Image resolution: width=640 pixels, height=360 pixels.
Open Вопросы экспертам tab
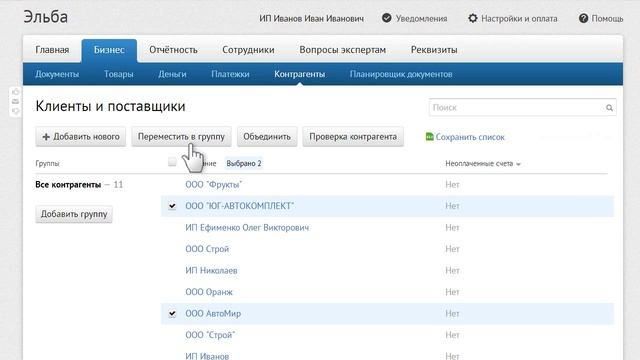[x=342, y=50]
